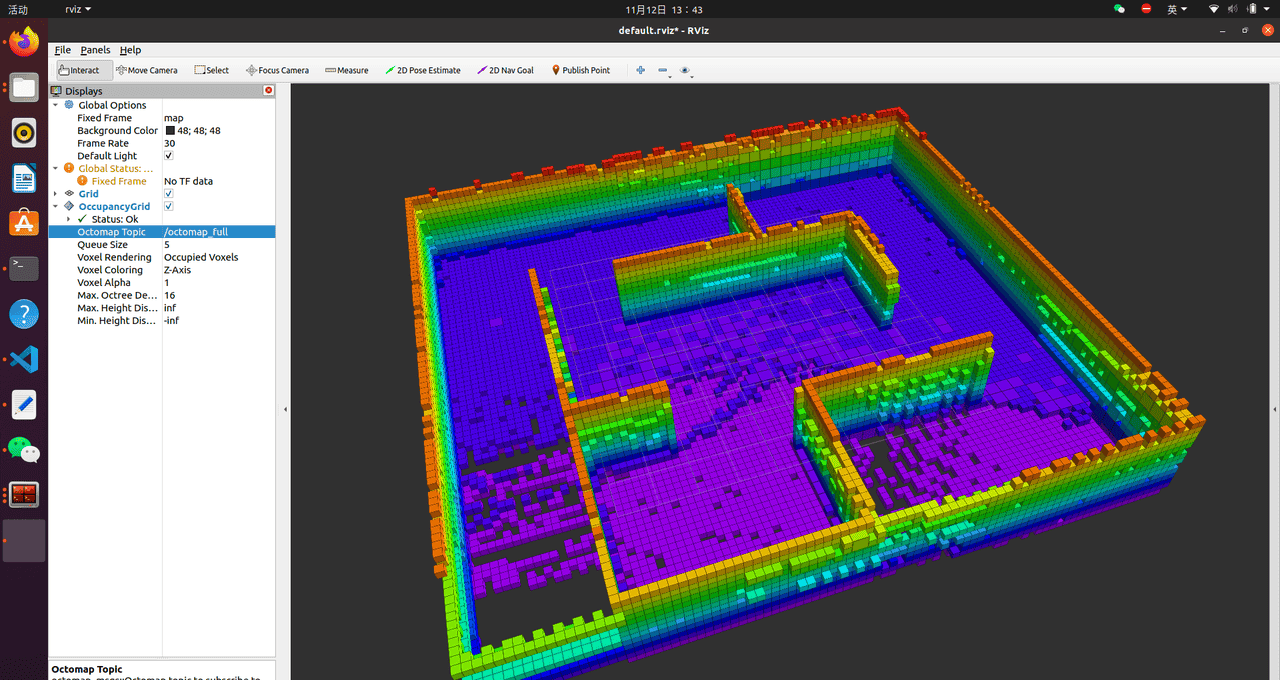Image resolution: width=1280 pixels, height=680 pixels.
Task: Collapse the Global Options section
Action: [56, 105]
